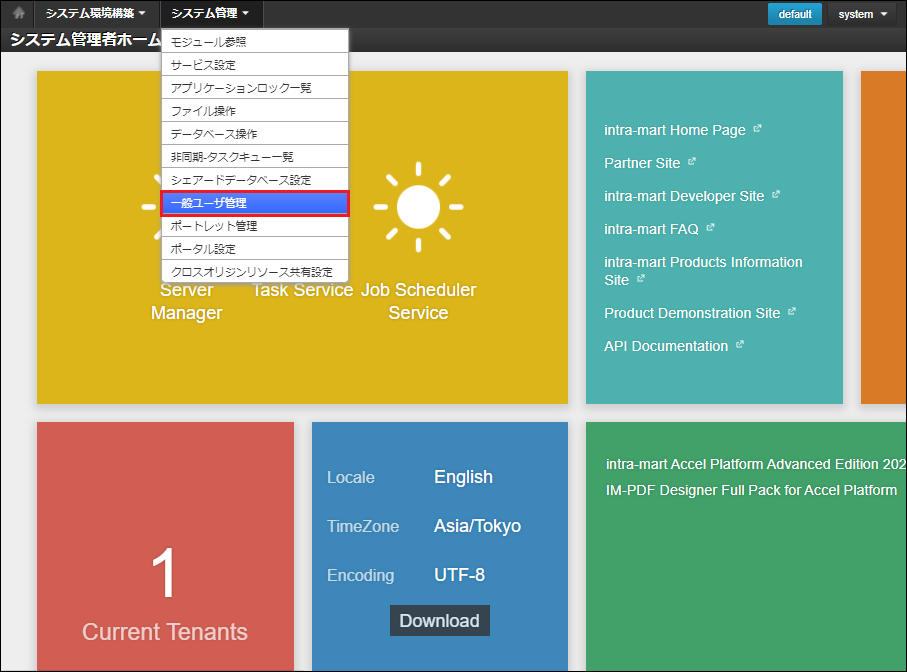This screenshot has height=672, width=907.
Task: Expand the システム環境構築 dropdown menu
Action: [x=96, y=14]
